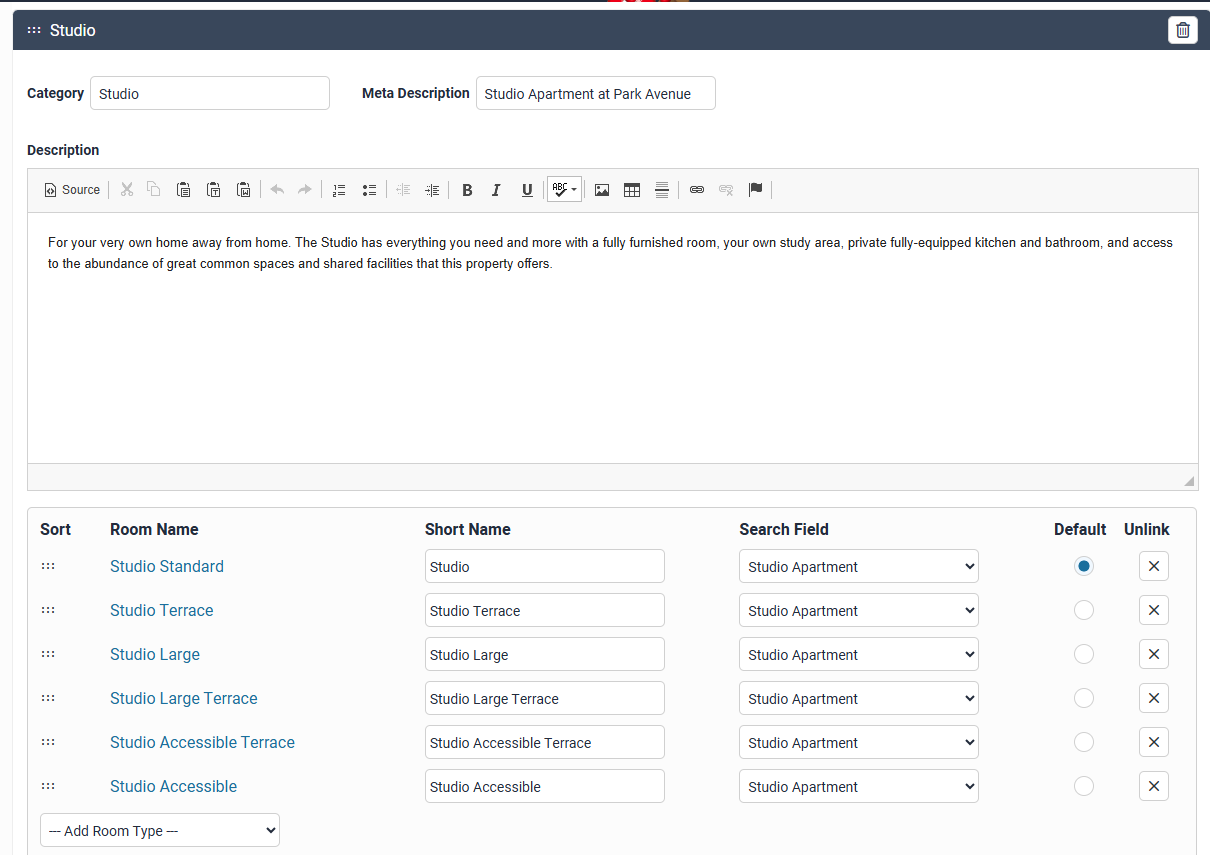Open Search Field dropdown for Studio Standard
The height and width of the screenshot is (855, 1210).
[x=858, y=566]
